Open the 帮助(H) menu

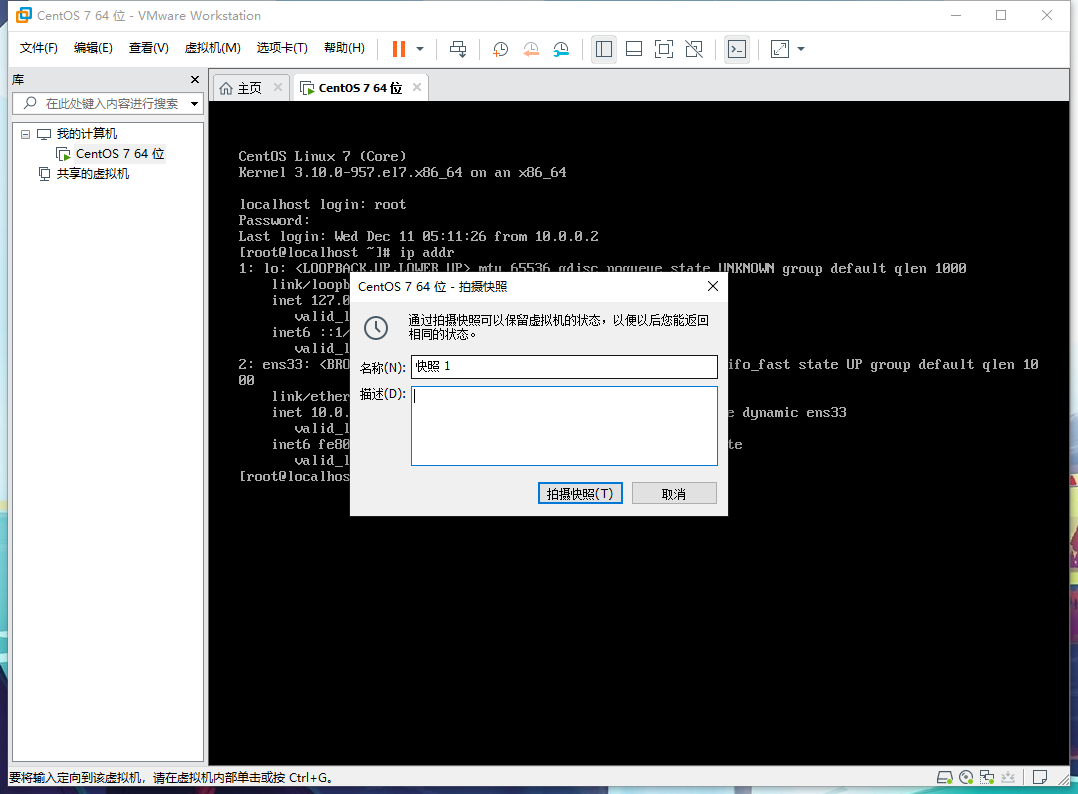click(x=344, y=47)
